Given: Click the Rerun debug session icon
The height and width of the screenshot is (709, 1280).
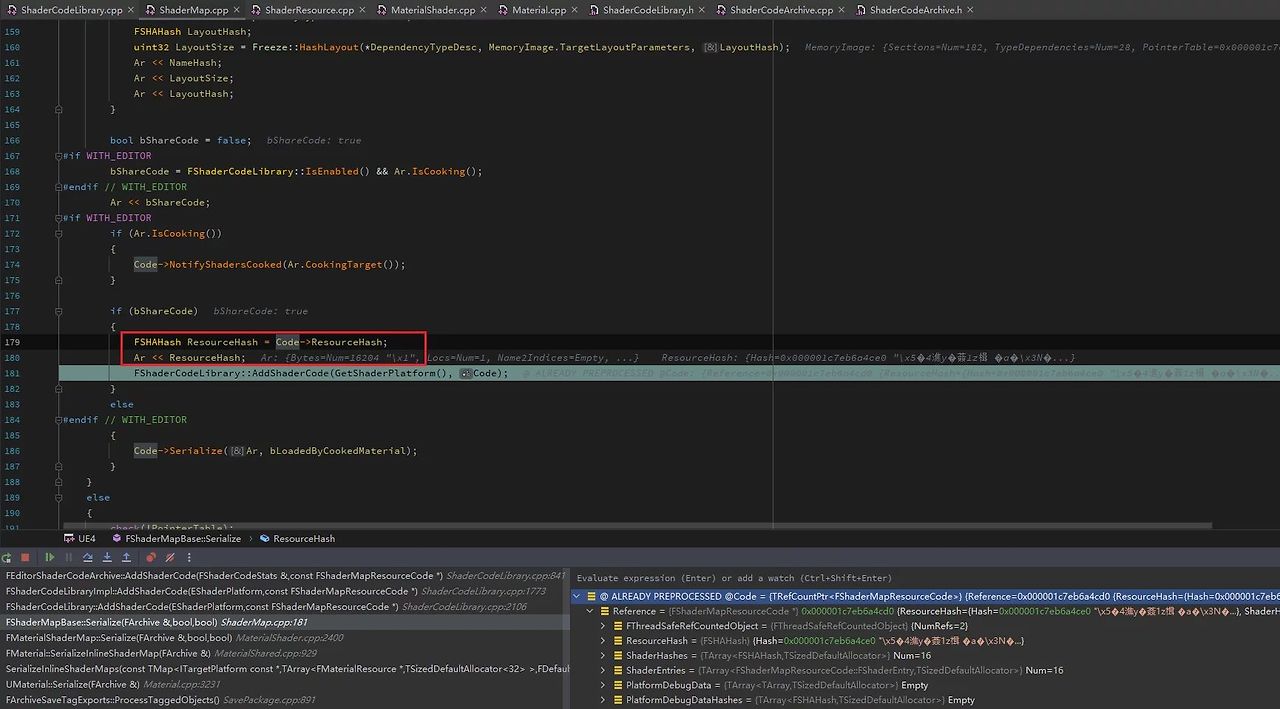Looking at the screenshot, I should coord(6,557).
